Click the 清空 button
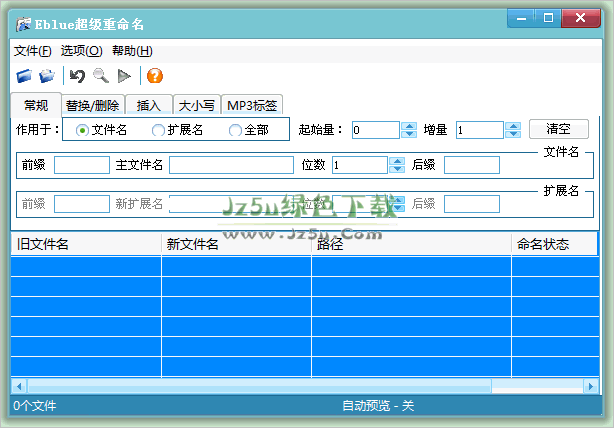Image resolution: width=614 pixels, height=428 pixels. (558, 129)
